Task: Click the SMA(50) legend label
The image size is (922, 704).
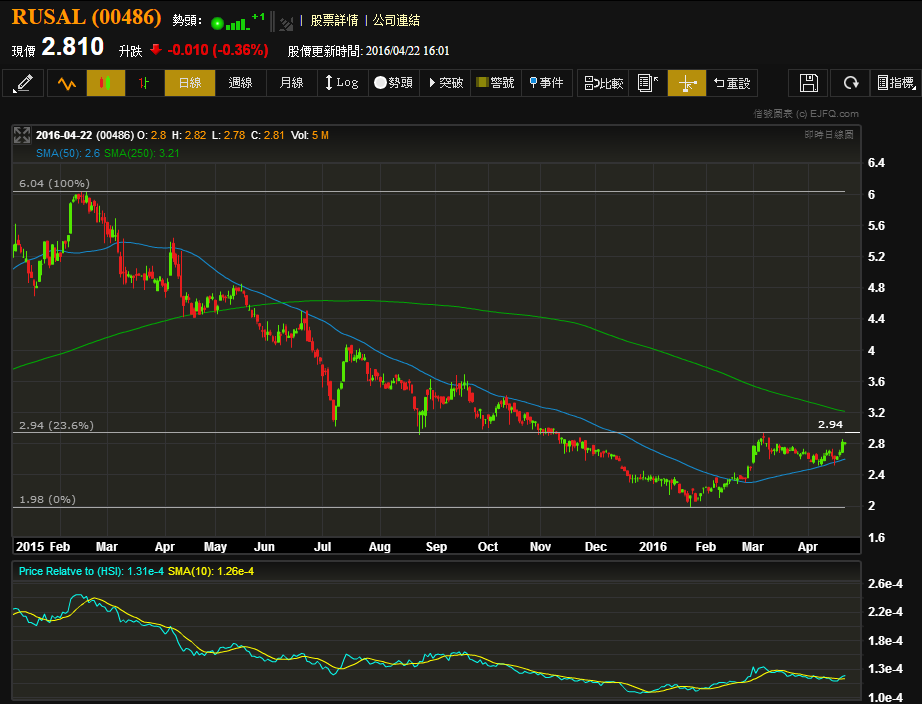Action: (68, 153)
